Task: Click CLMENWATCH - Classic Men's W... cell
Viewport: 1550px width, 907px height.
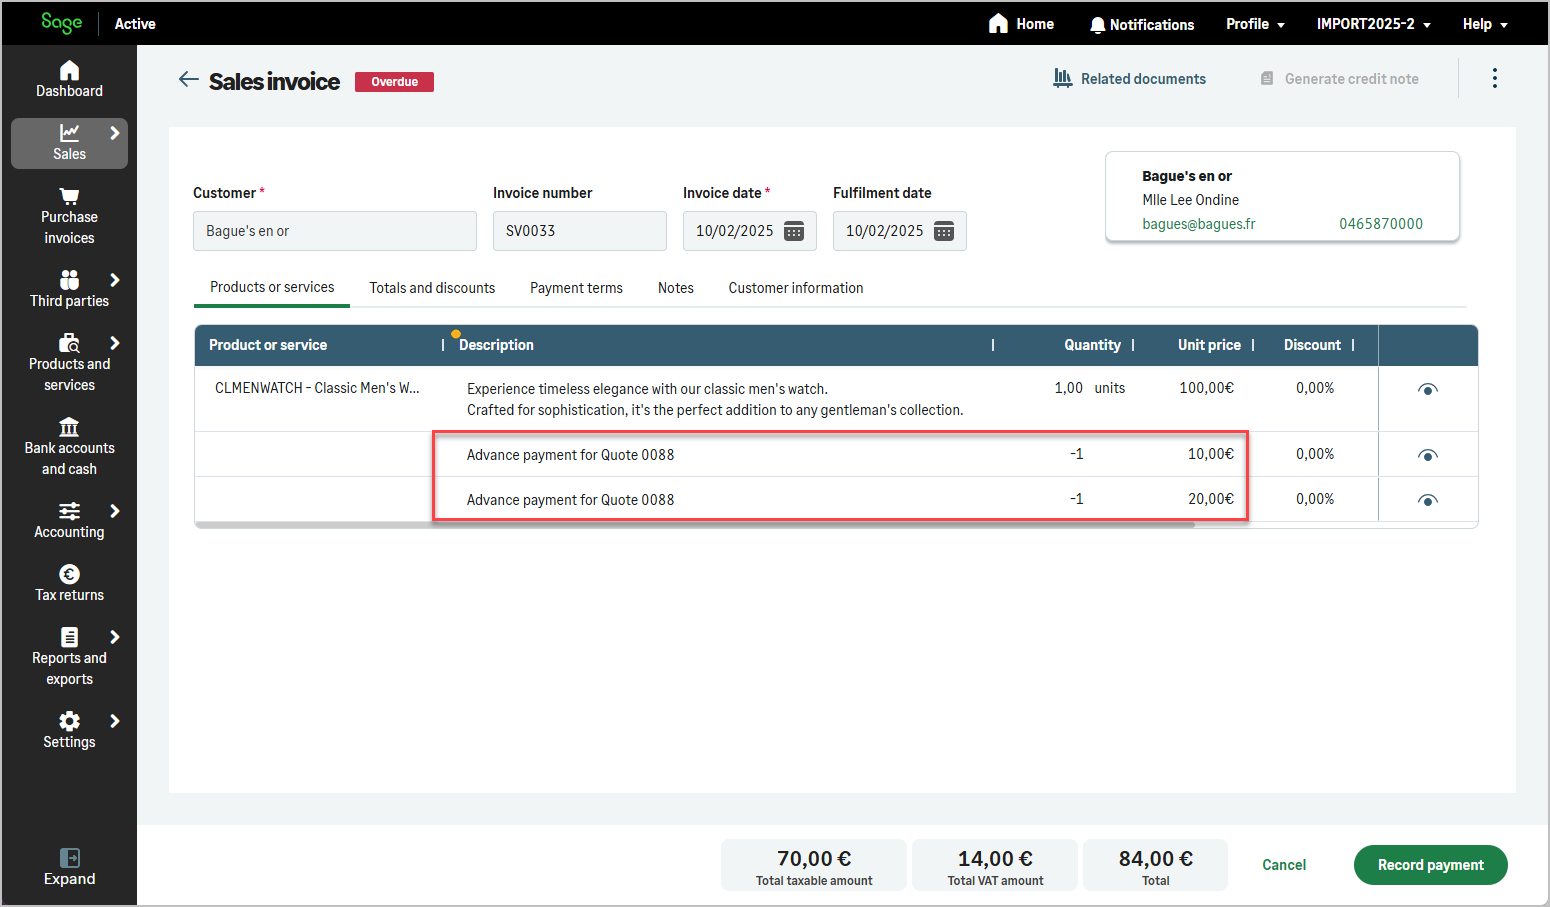Action: coord(317,388)
